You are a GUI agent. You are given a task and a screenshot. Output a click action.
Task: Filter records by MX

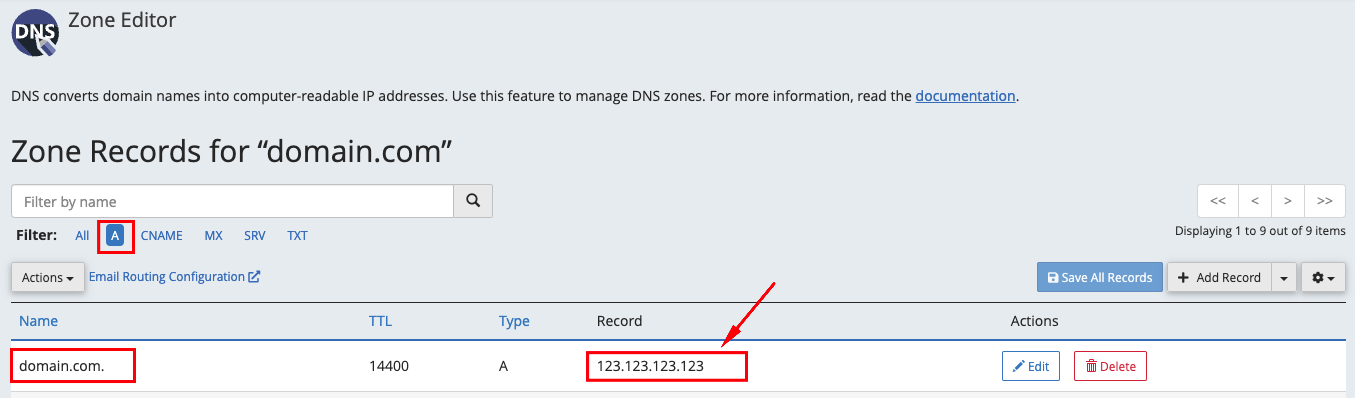[213, 236]
